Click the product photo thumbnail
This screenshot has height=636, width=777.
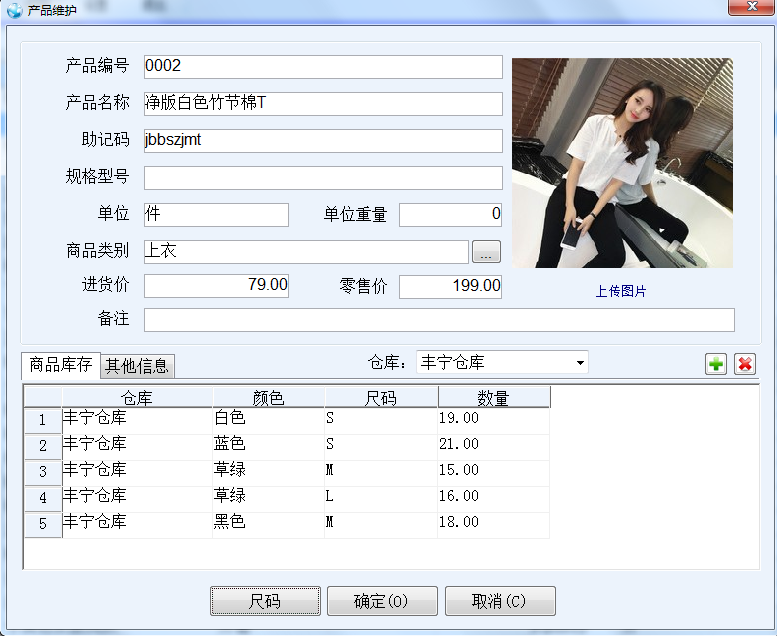[622, 162]
